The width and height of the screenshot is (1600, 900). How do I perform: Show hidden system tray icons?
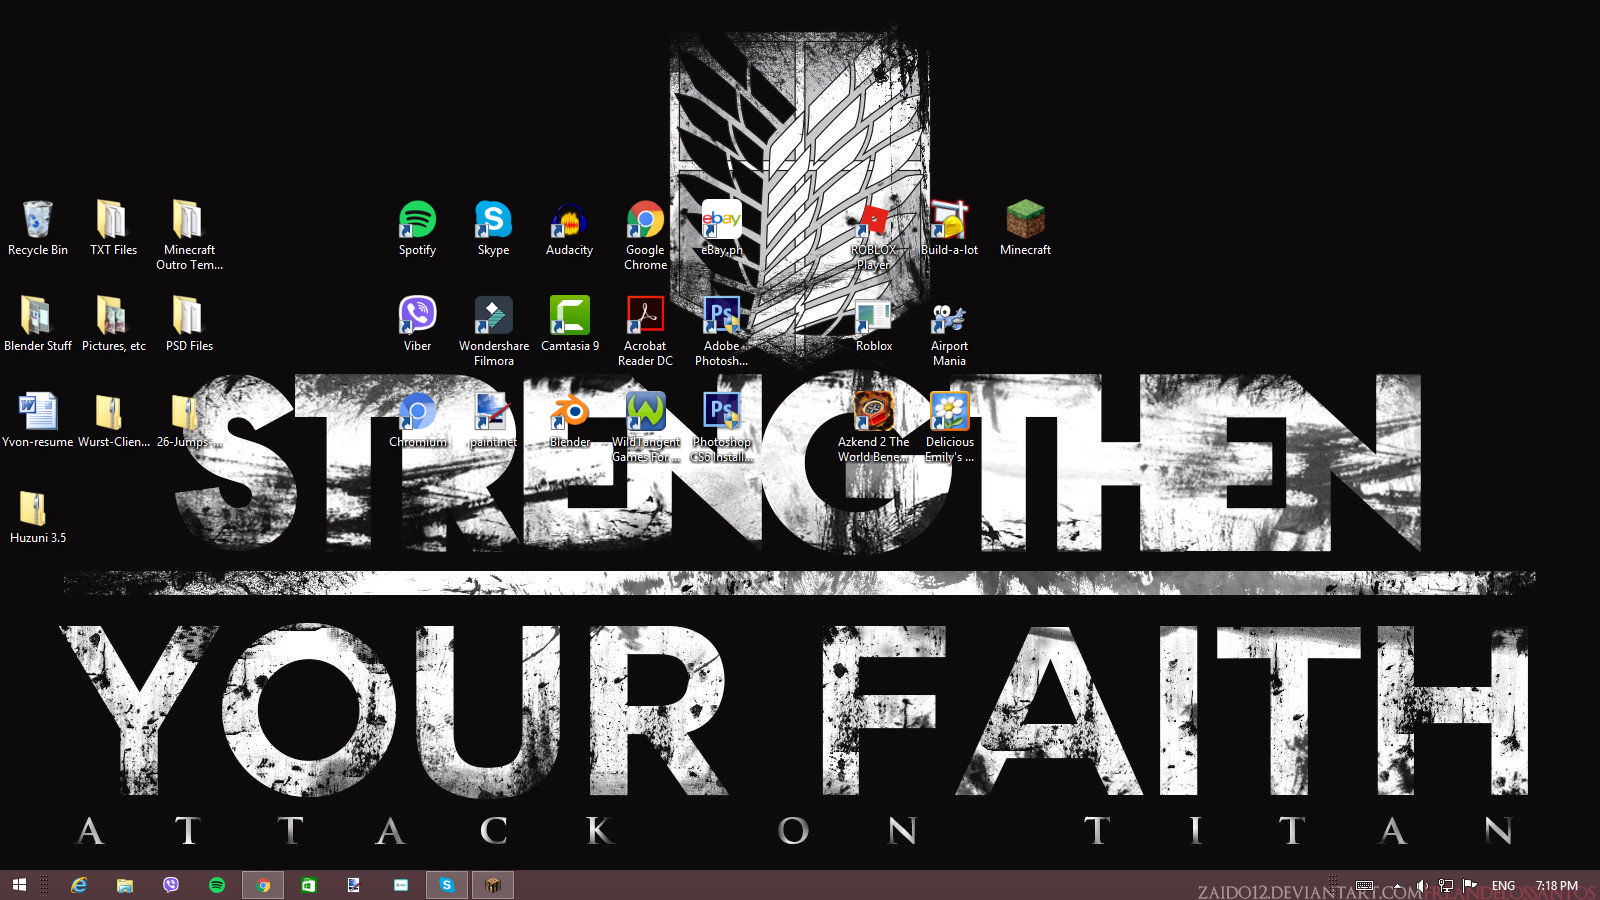(x=1398, y=885)
